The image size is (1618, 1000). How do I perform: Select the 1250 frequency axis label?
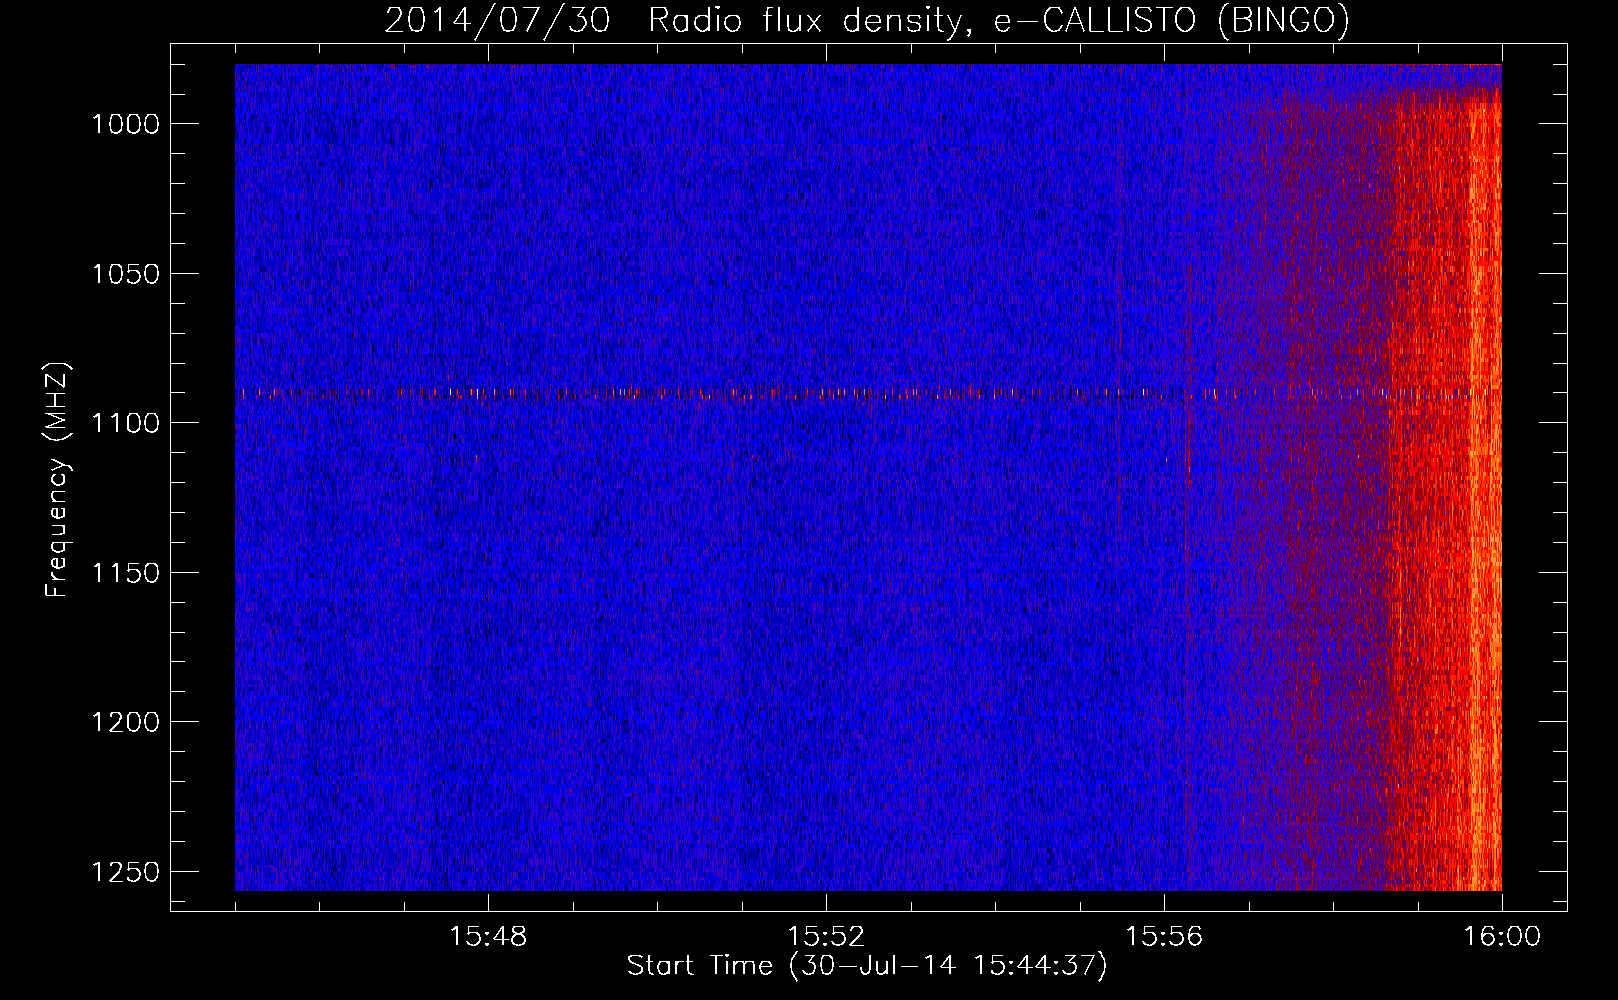pos(125,872)
